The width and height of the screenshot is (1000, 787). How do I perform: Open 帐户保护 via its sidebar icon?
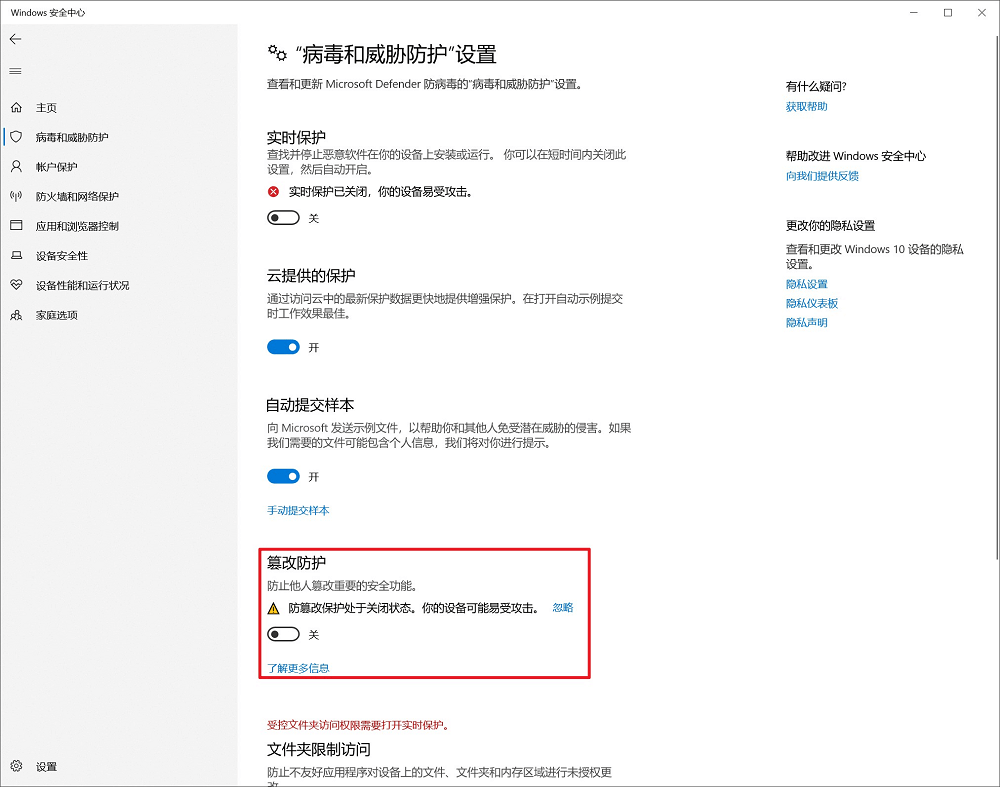(18, 167)
